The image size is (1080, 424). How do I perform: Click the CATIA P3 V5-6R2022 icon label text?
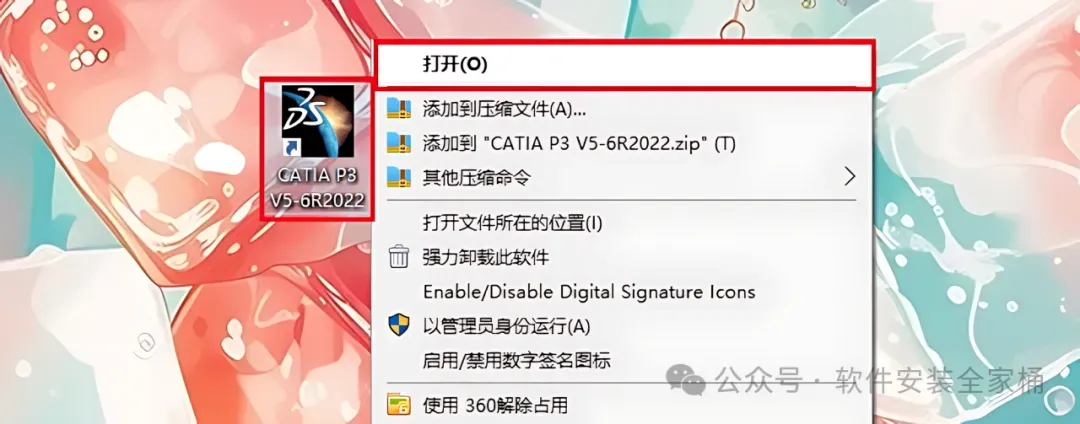coord(318,189)
